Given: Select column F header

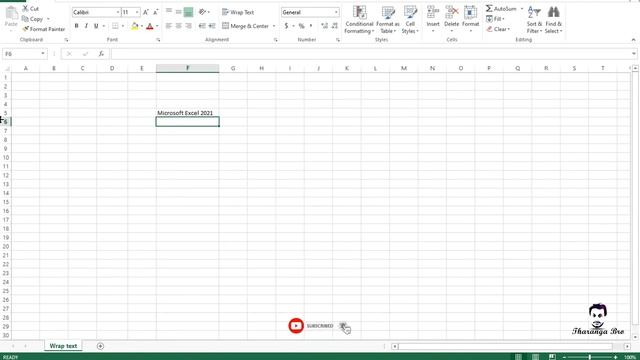Looking at the screenshot, I should coord(187,68).
